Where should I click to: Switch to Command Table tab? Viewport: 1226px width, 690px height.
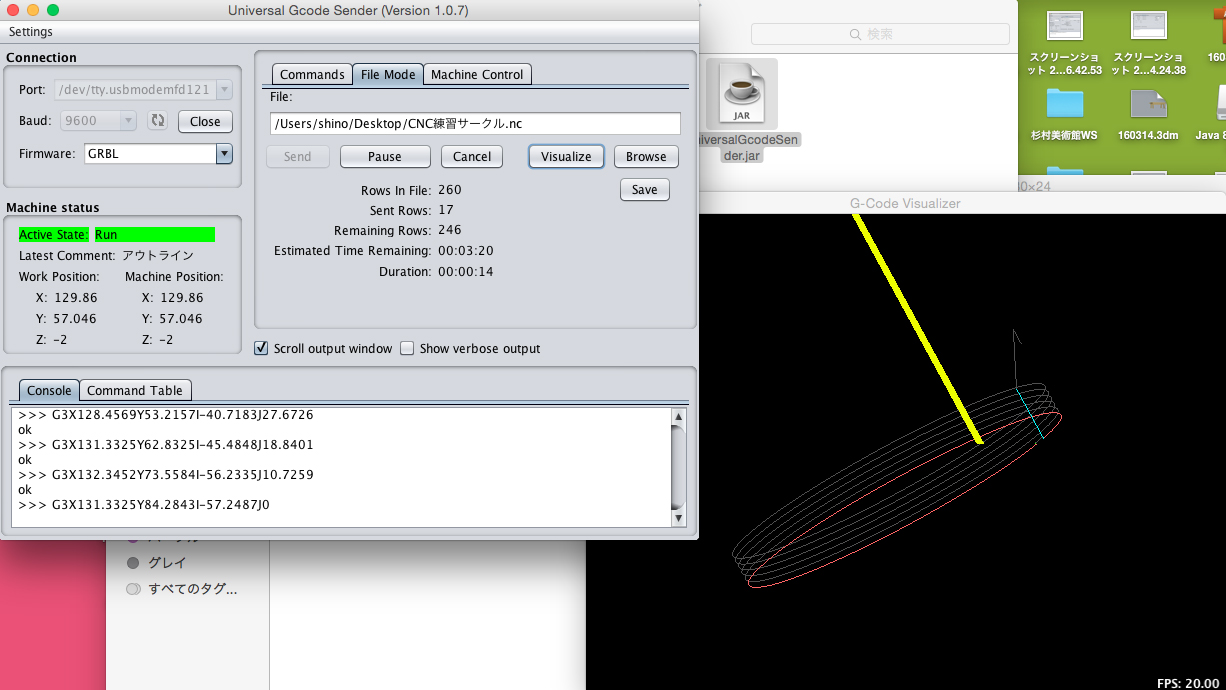135,390
